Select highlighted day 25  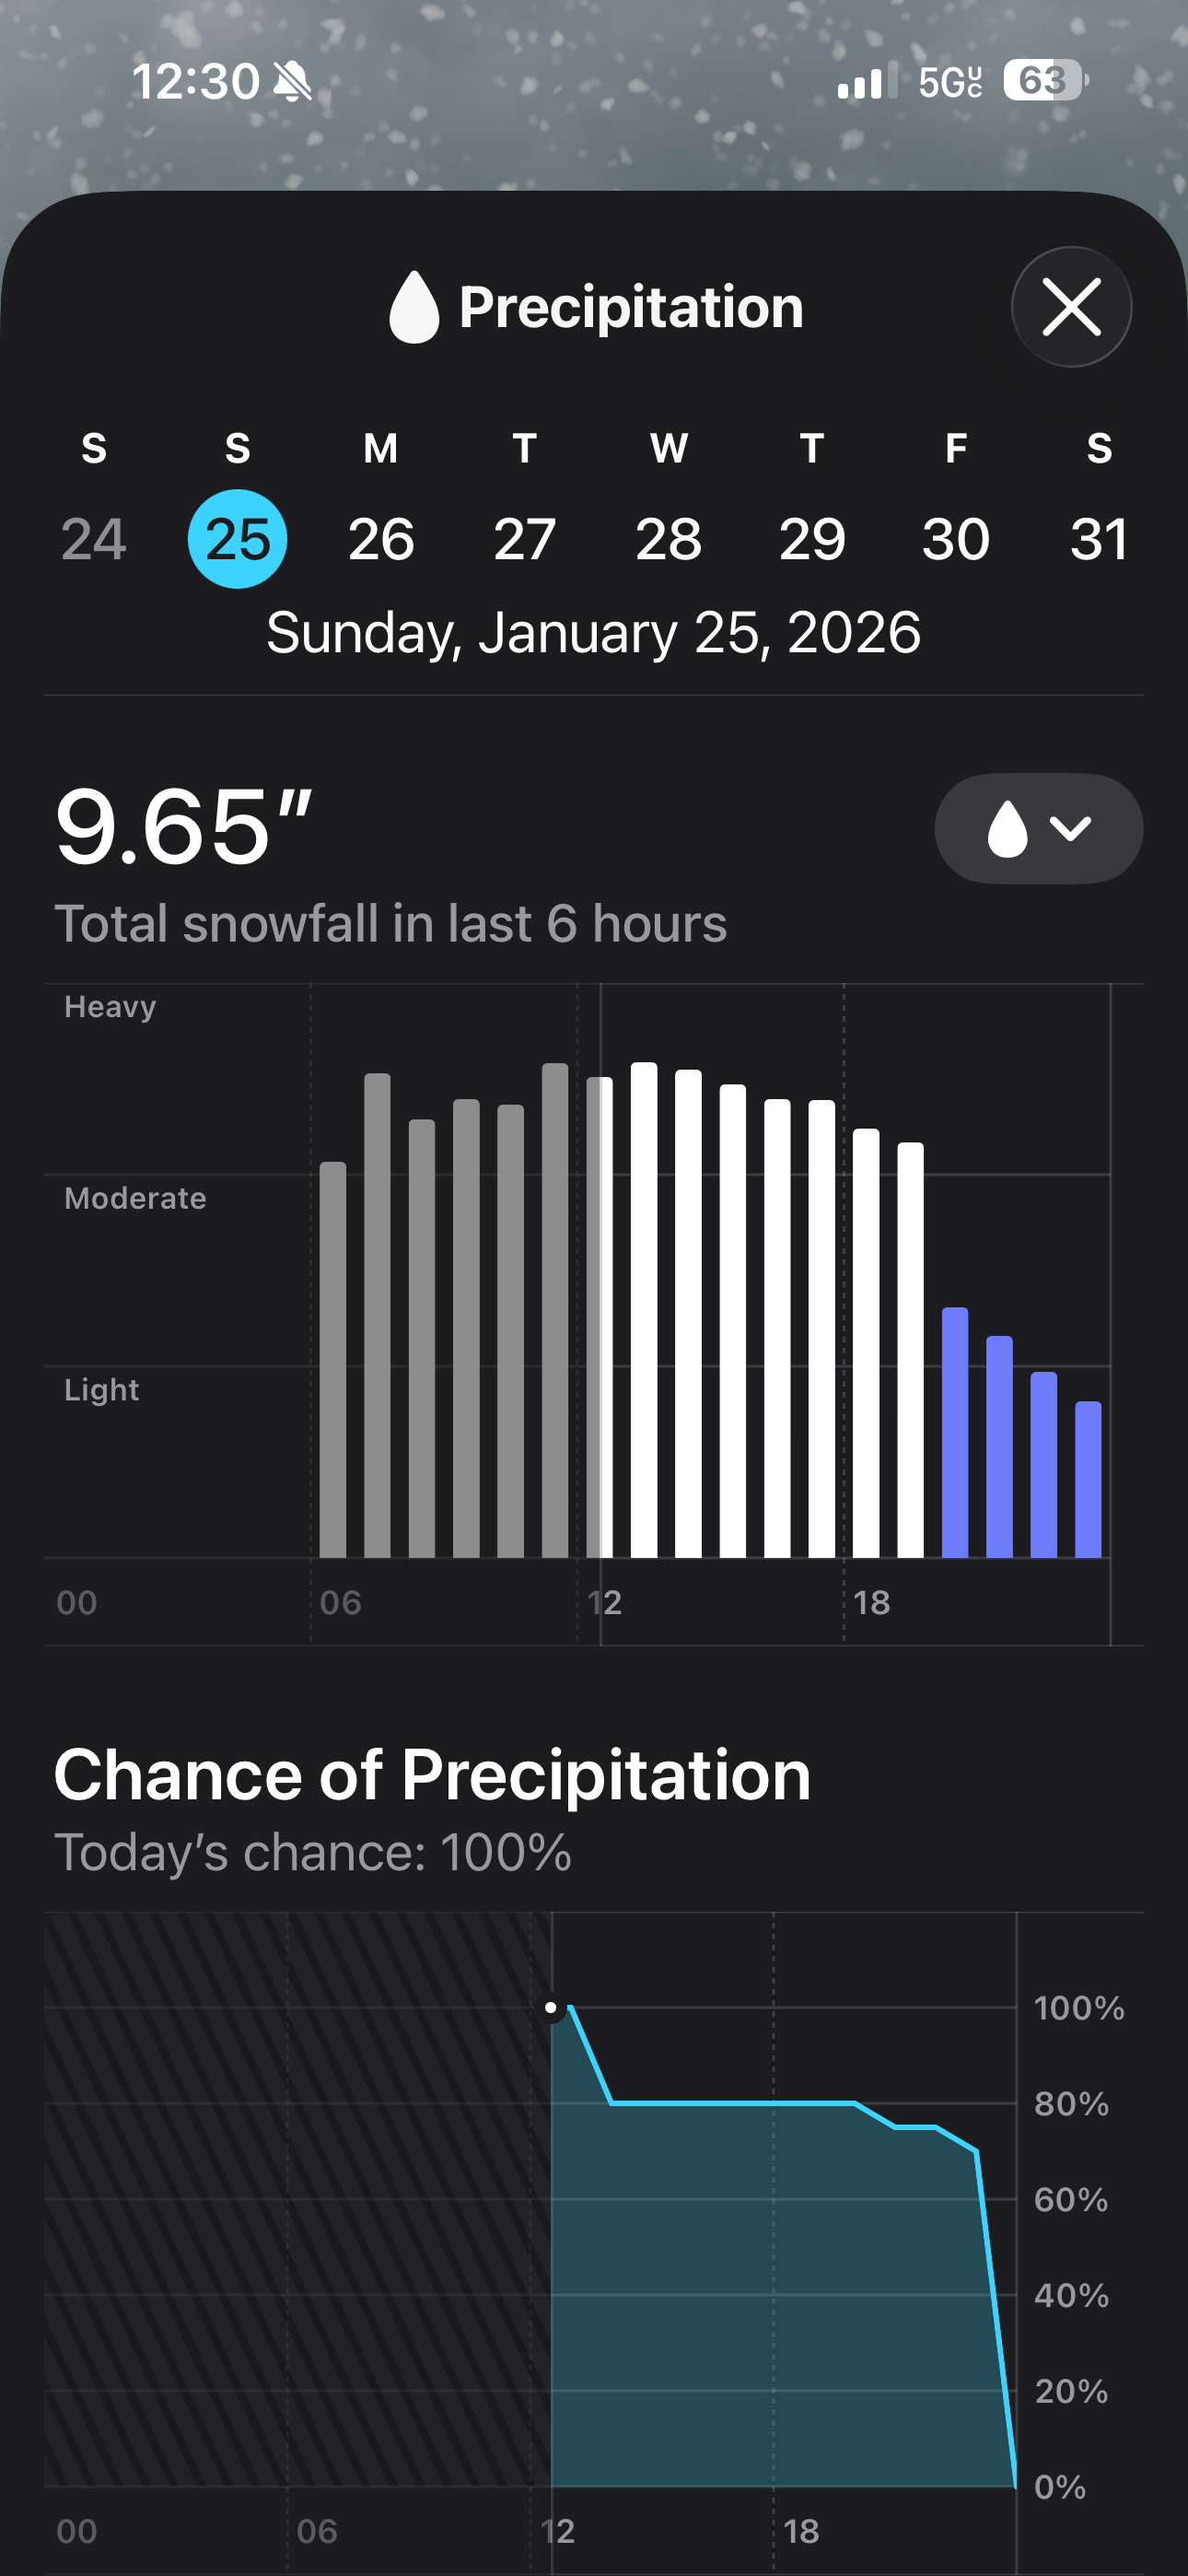point(238,539)
